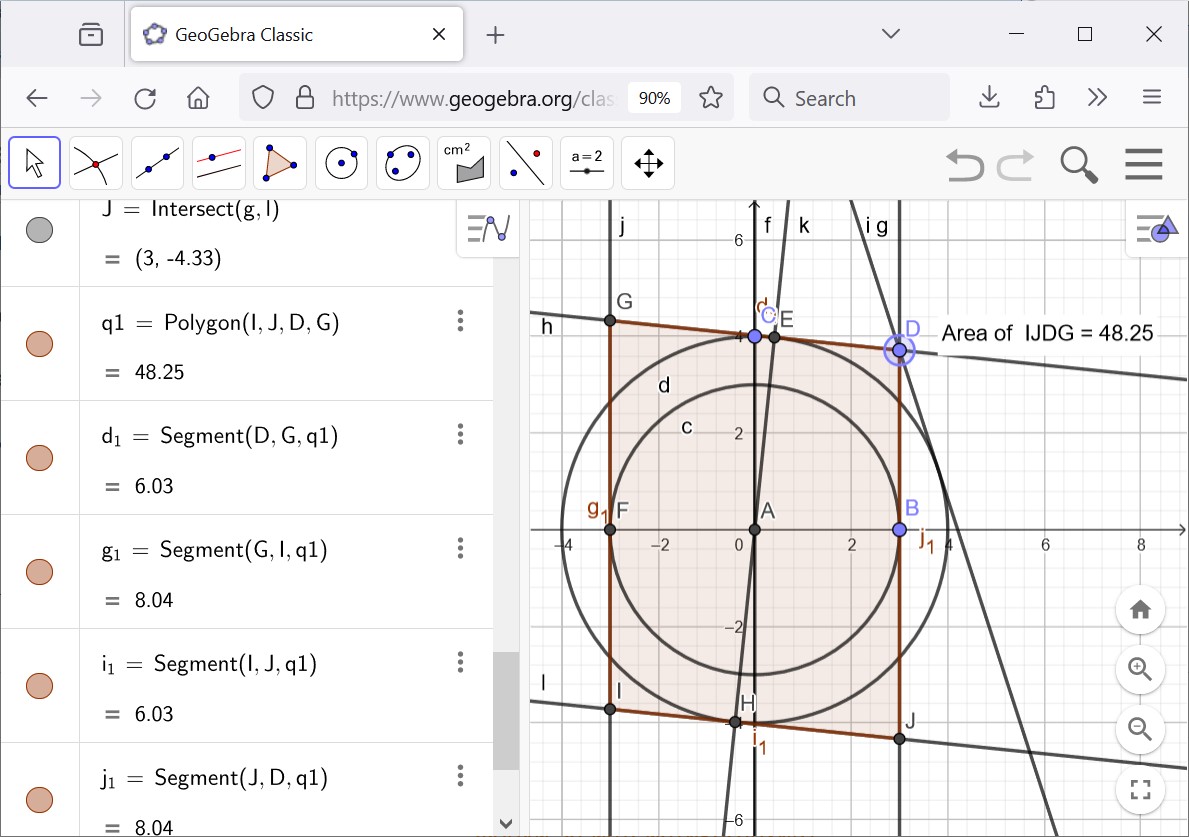This screenshot has width=1189, height=837.
Task: Go back to the previous page
Action: [x=36, y=98]
